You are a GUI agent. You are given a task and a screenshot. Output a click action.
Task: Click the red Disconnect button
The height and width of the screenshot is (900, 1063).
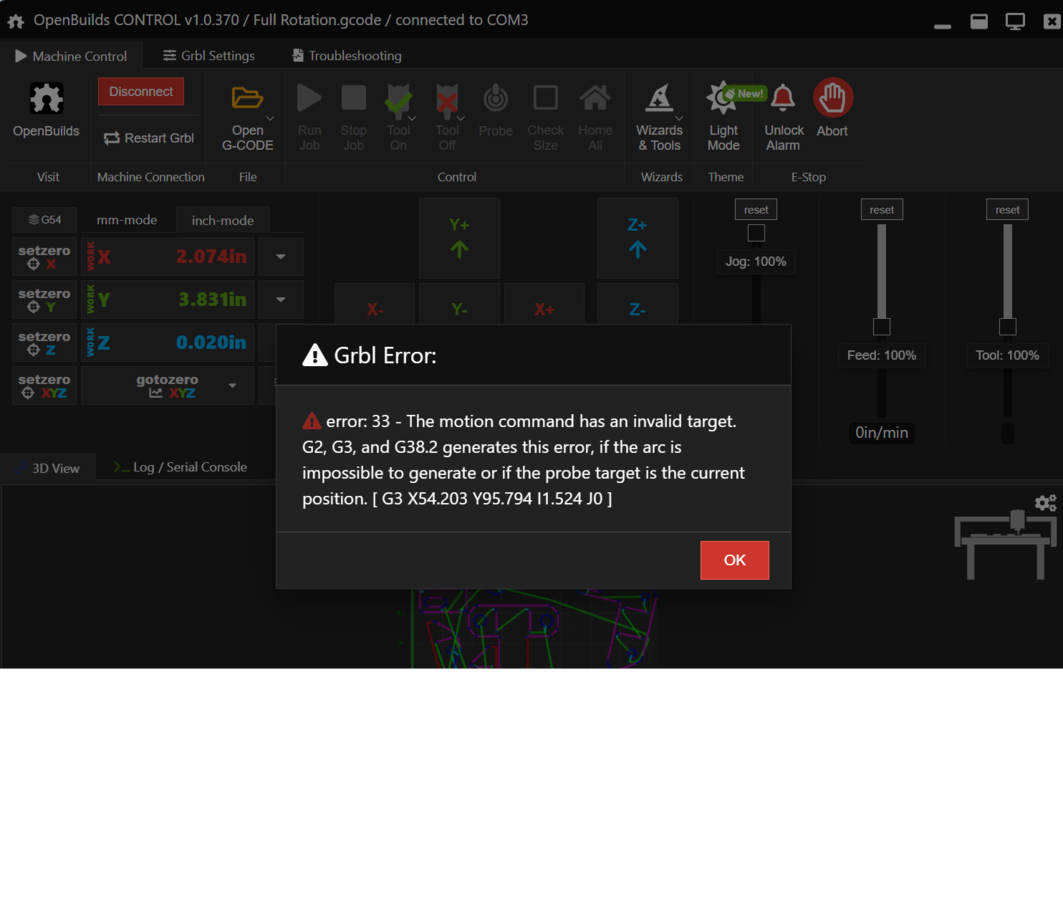[141, 91]
